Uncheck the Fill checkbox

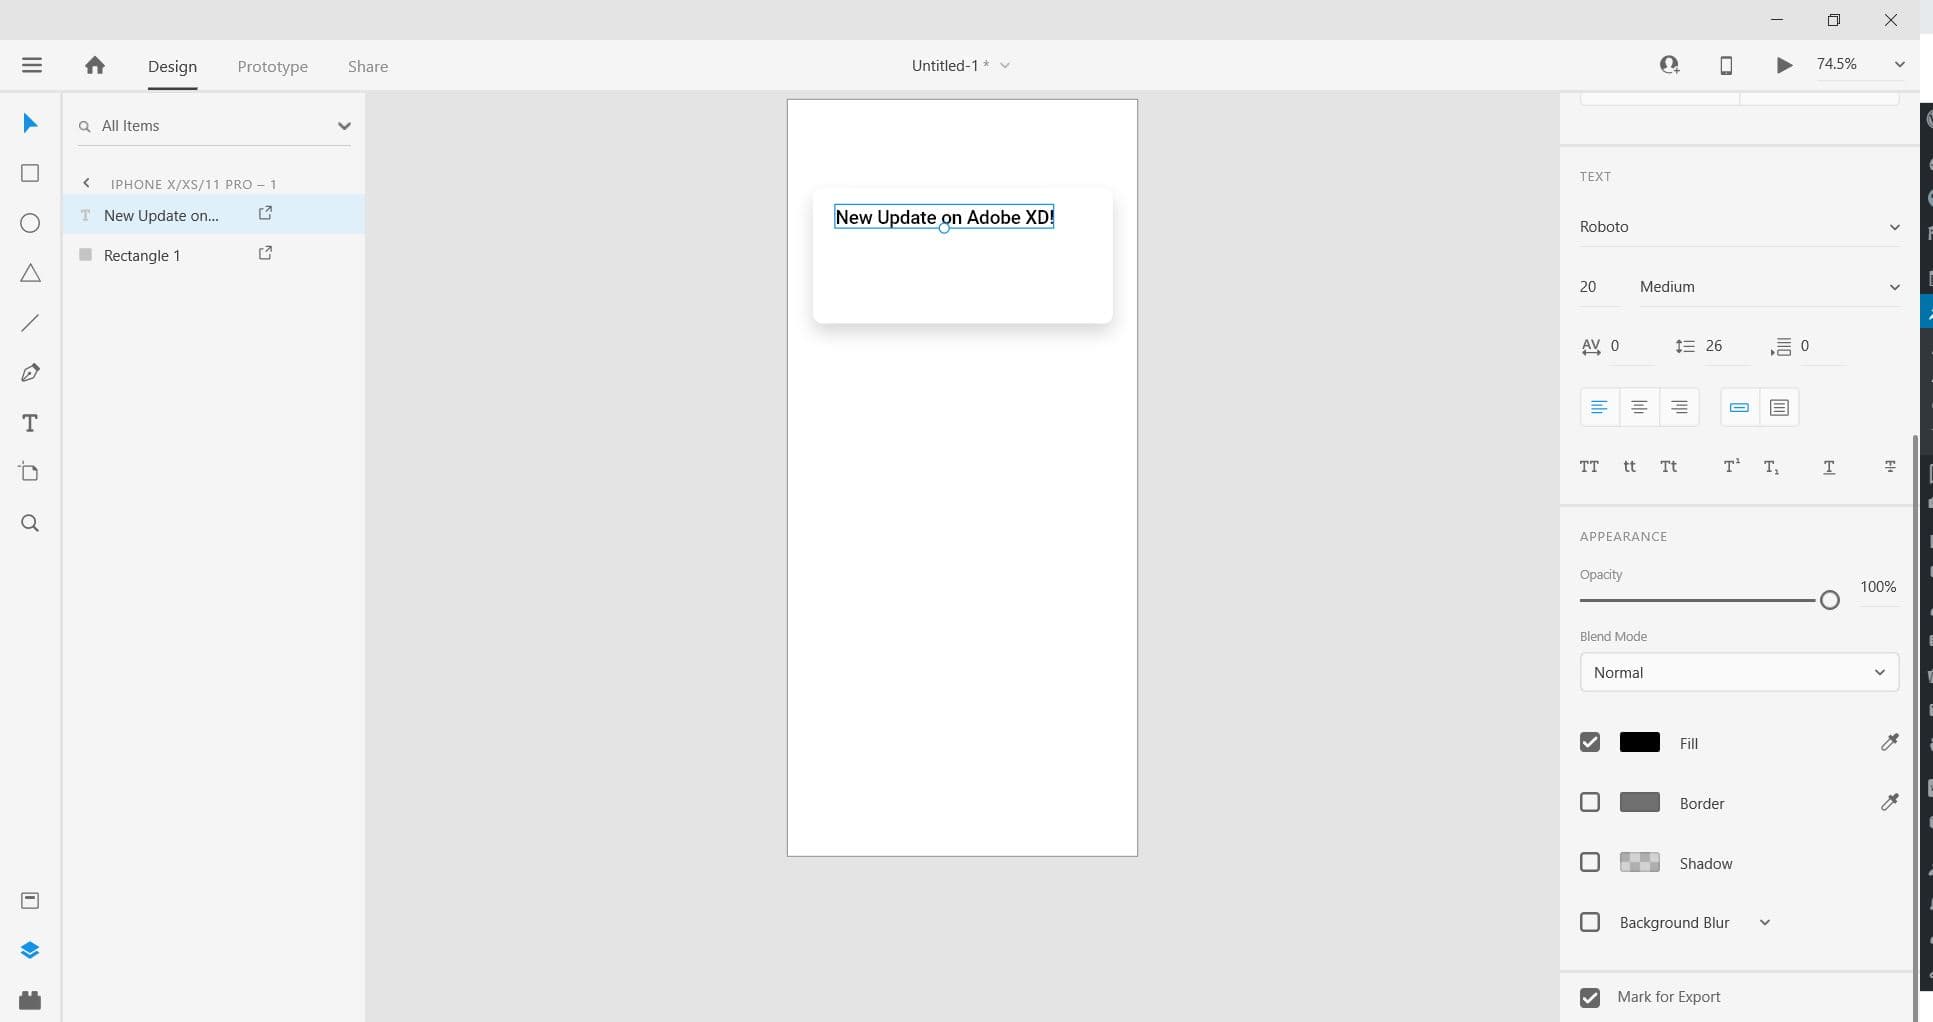tap(1590, 742)
